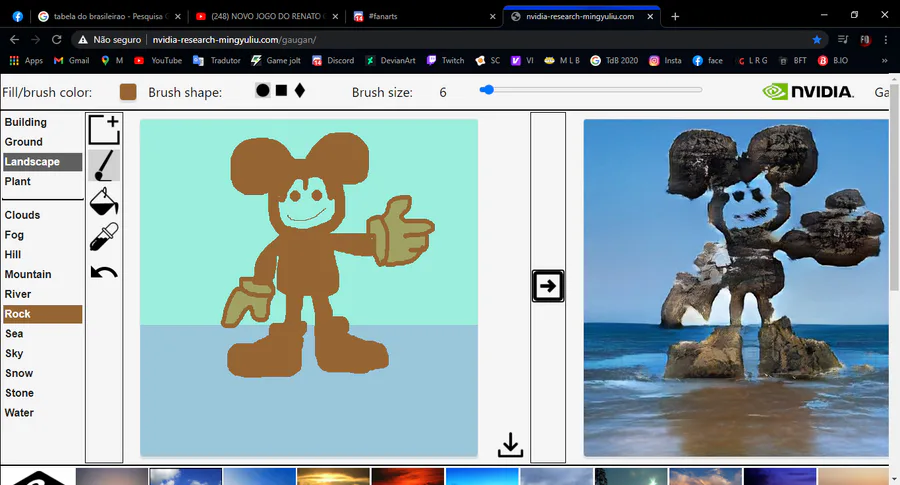Switch to the YouTube NOVO JOGO tab
900x485 pixels.
pos(266,17)
